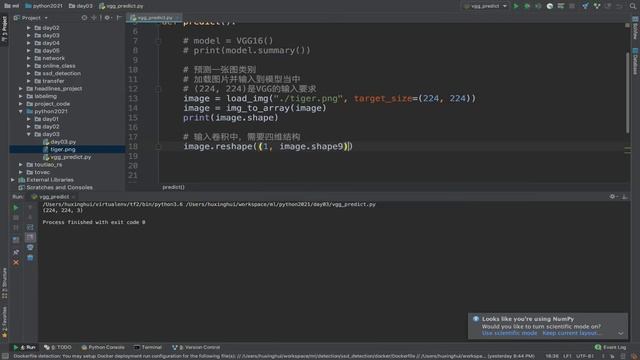This screenshot has width=640, height=360.
Task: Open the profiler icon in the top toolbar
Action: [550, 6]
